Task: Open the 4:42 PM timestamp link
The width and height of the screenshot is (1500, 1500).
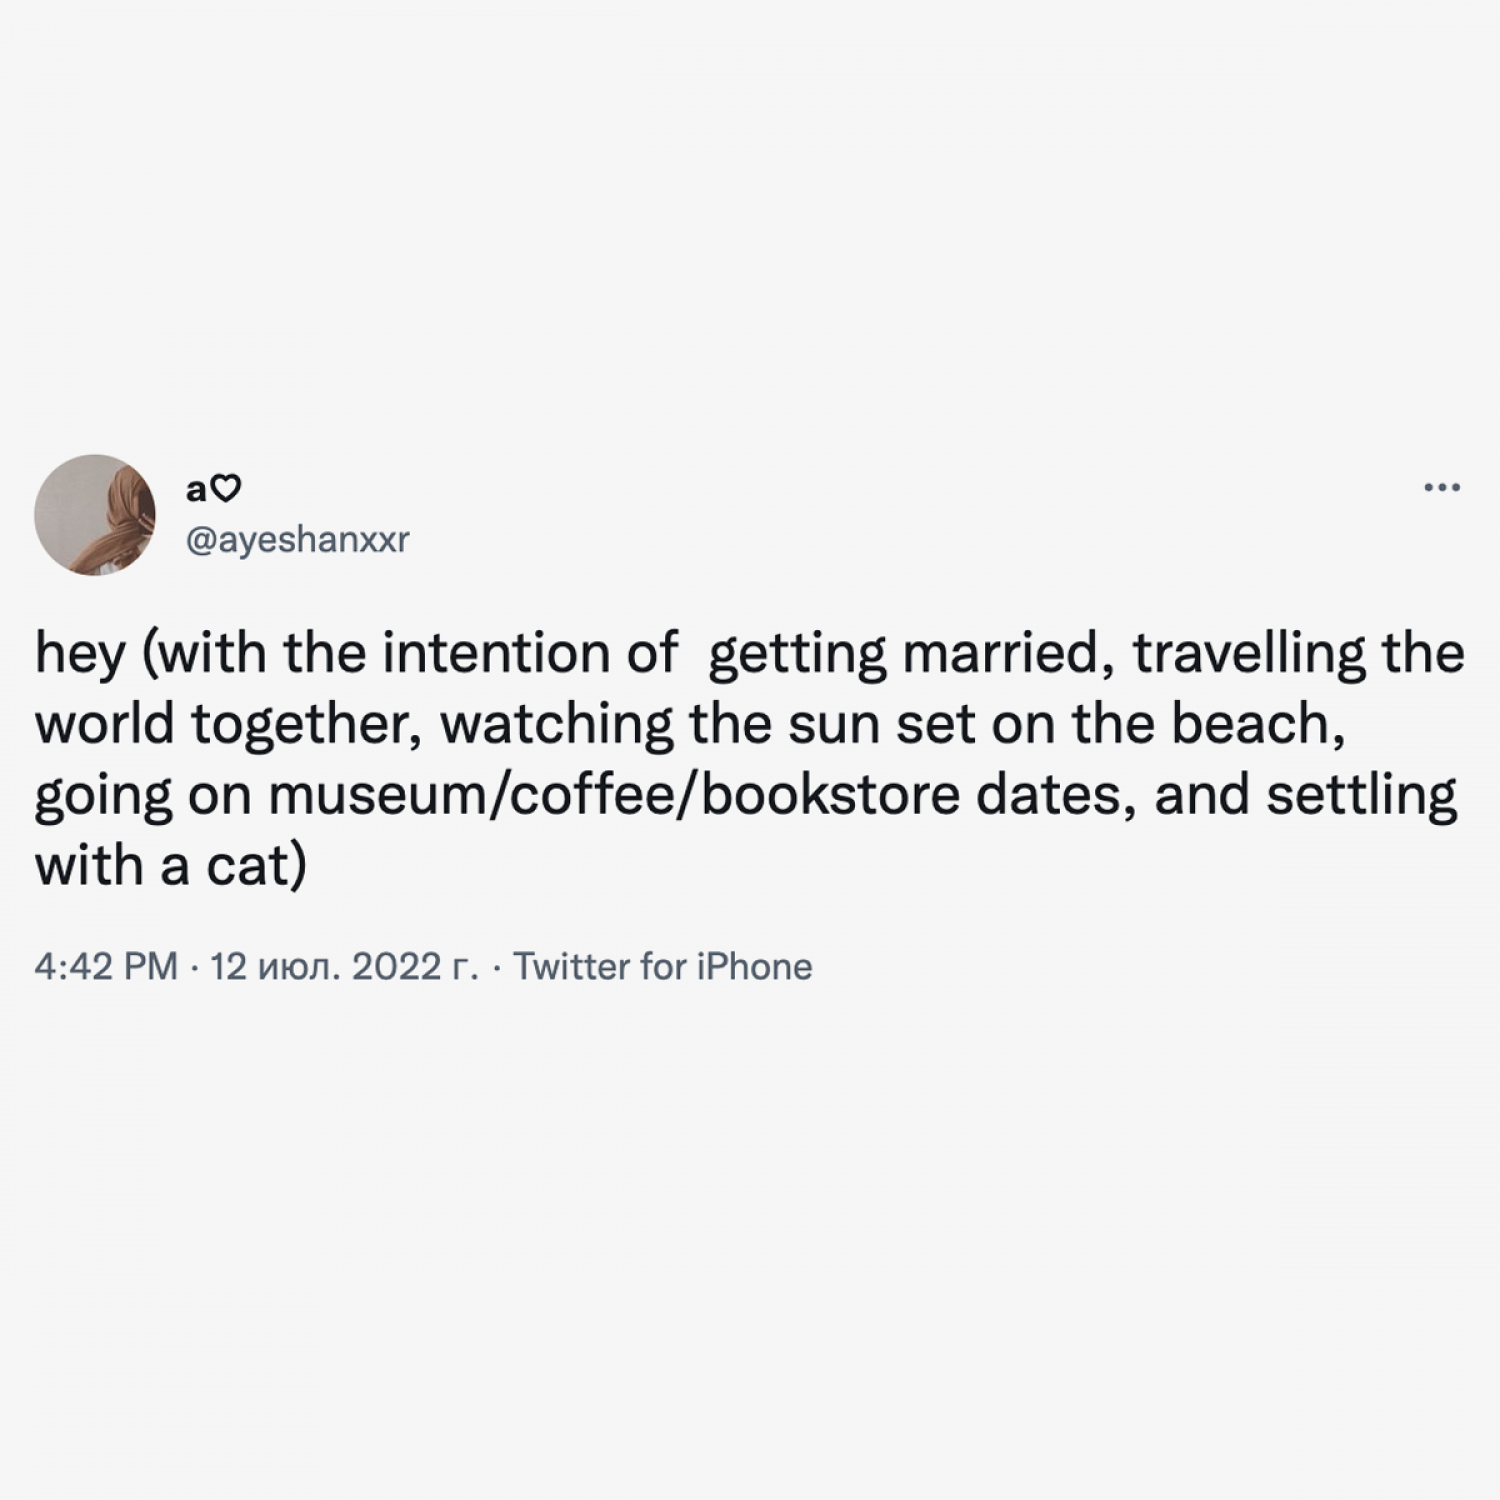Action: coord(106,967)
